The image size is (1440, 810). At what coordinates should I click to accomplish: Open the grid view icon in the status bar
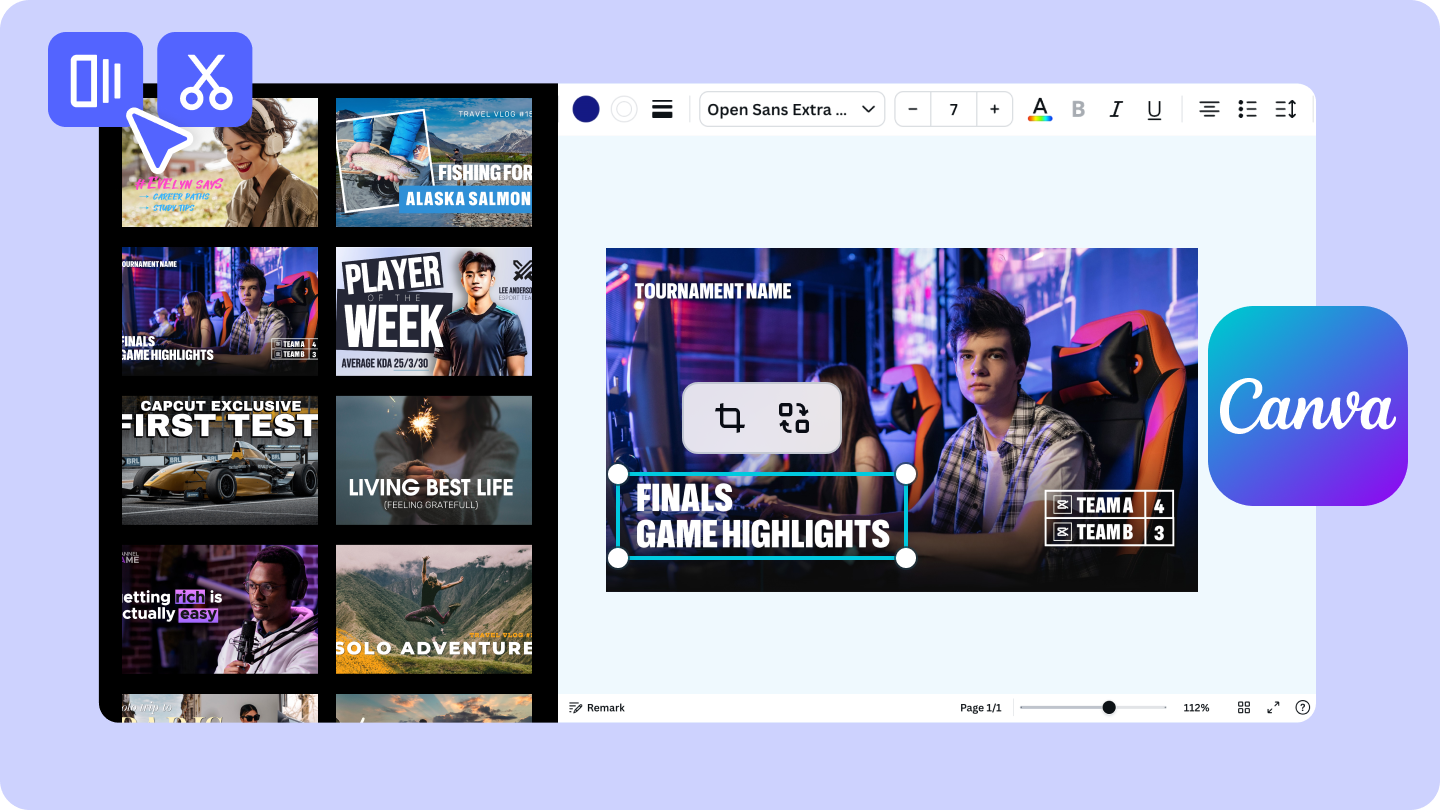tap(1244, 707)
